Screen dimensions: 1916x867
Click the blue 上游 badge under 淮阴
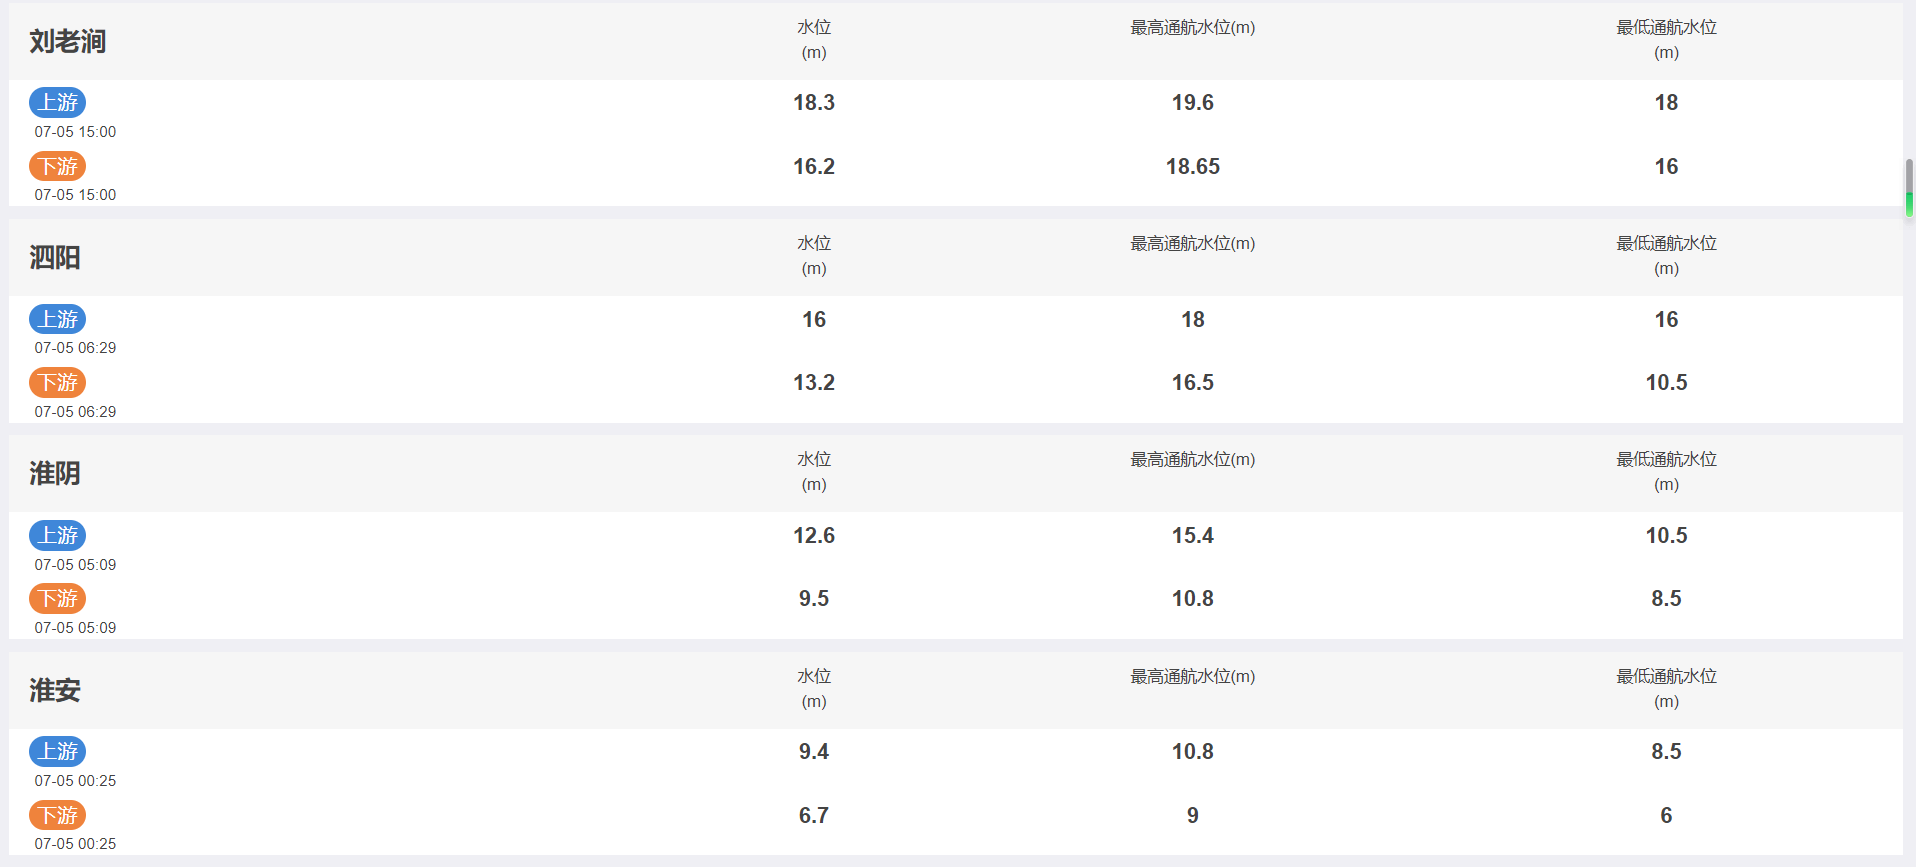(x=57, y=535)
